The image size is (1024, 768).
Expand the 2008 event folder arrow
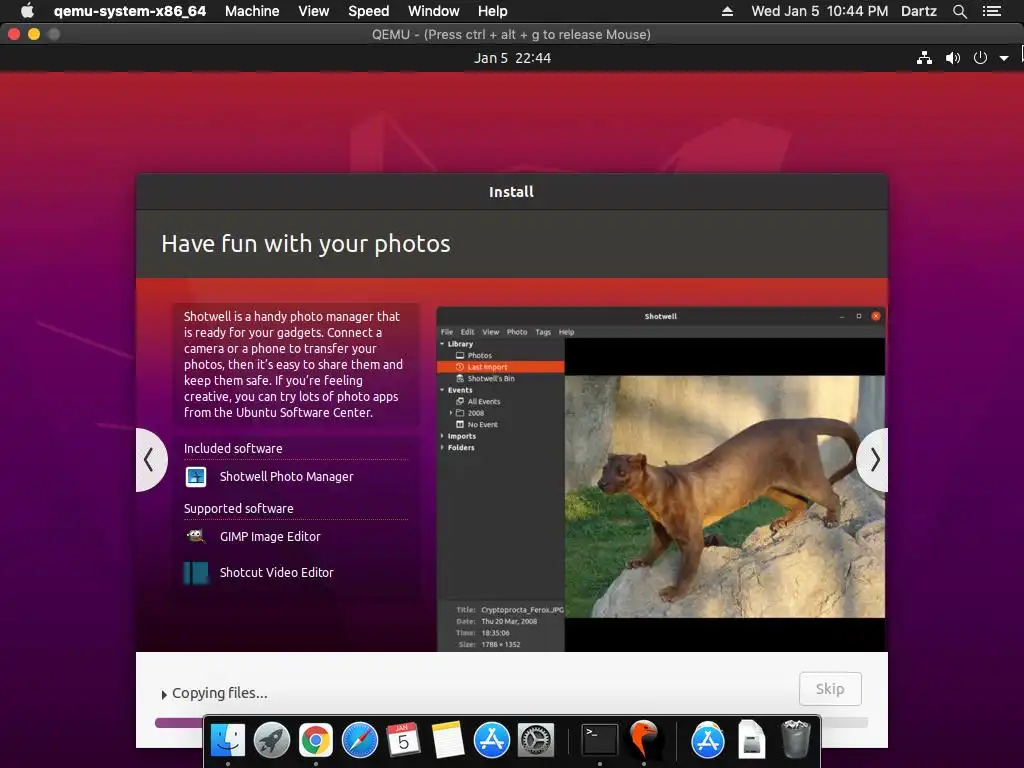pos(451,413)
